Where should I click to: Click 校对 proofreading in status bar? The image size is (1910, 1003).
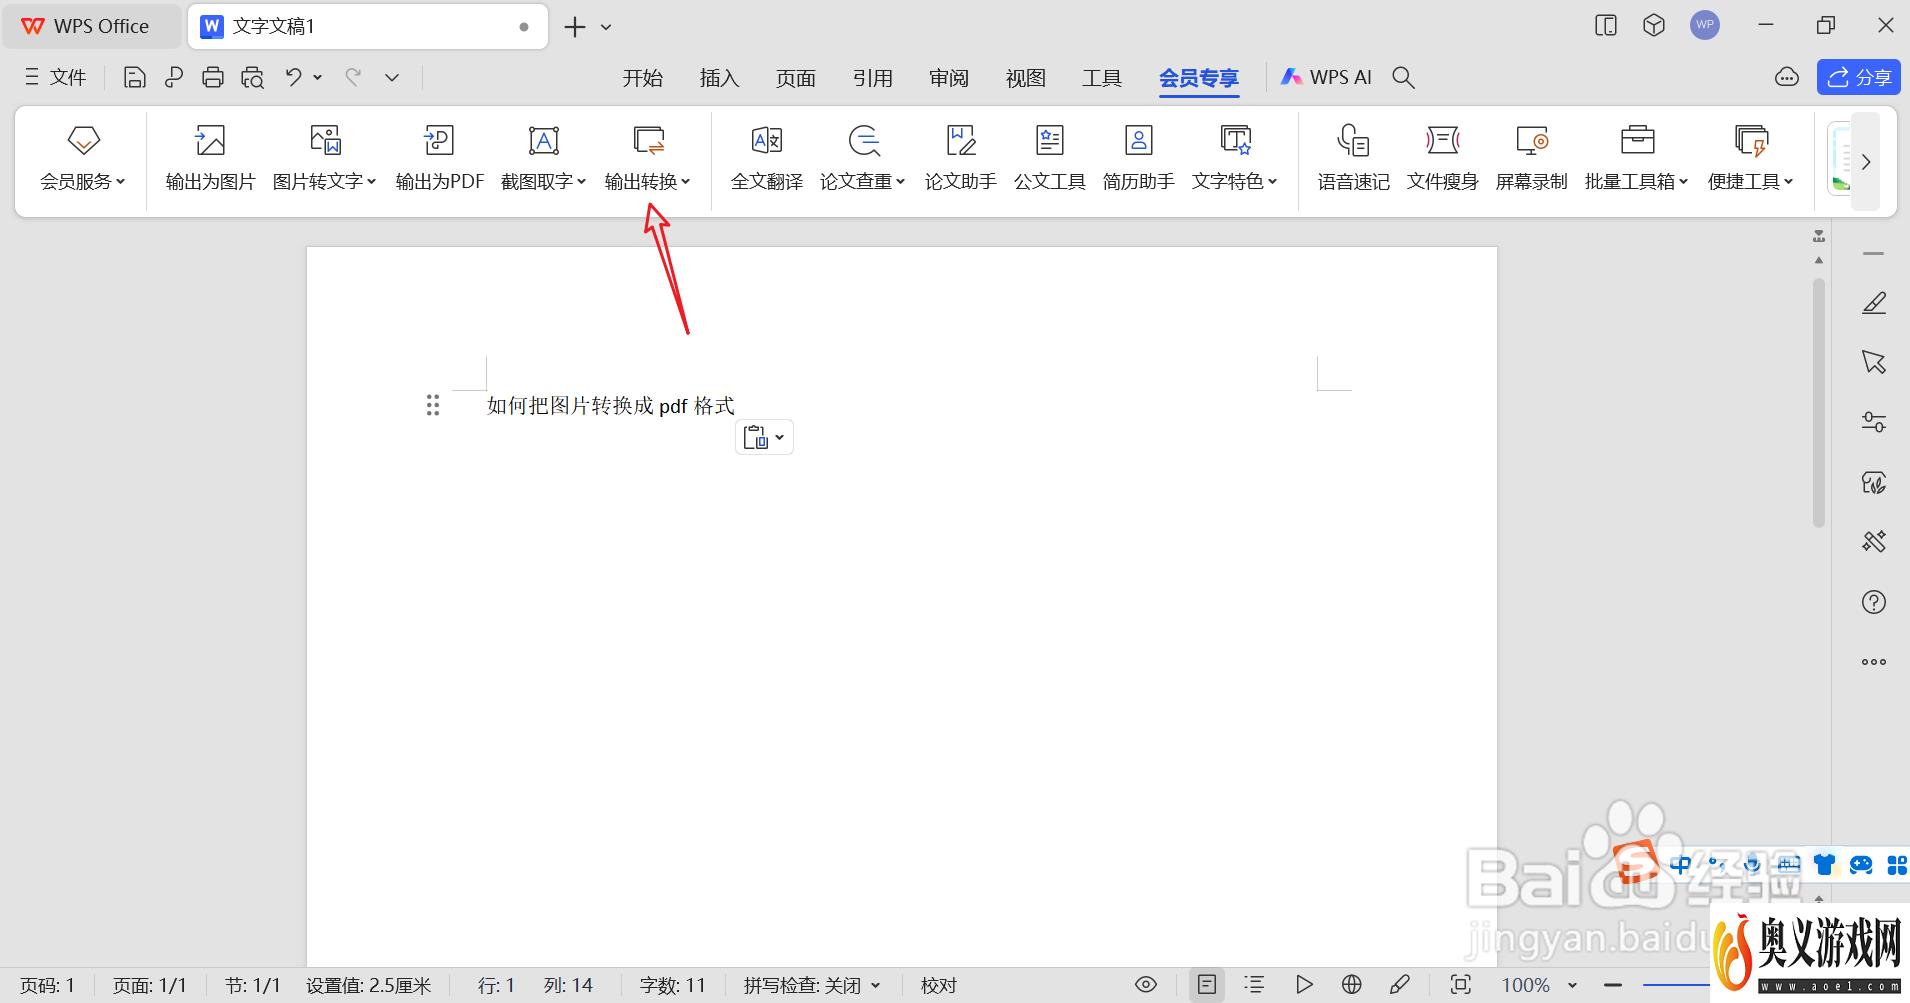[x=939, y=986]
